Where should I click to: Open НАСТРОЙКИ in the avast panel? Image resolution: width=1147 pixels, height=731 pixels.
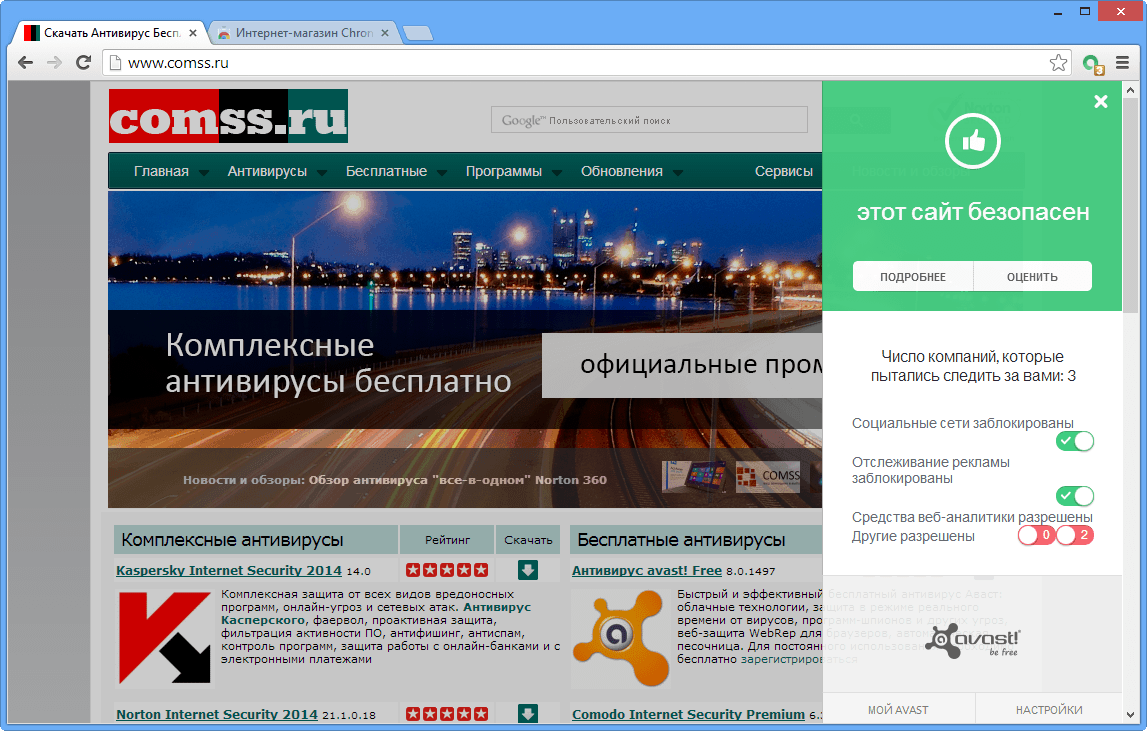click(x=1049, y=710)
